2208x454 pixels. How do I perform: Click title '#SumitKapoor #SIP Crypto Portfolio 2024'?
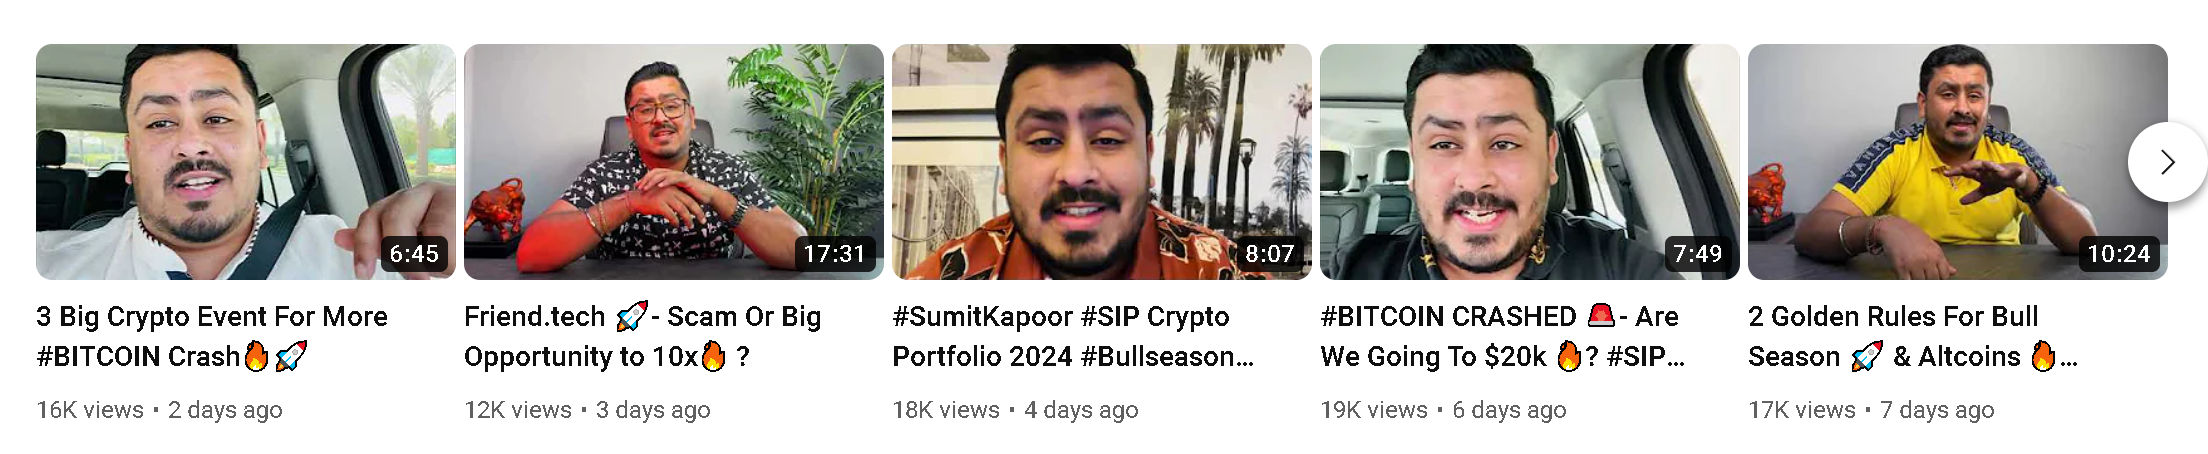tap(1073, 336)
